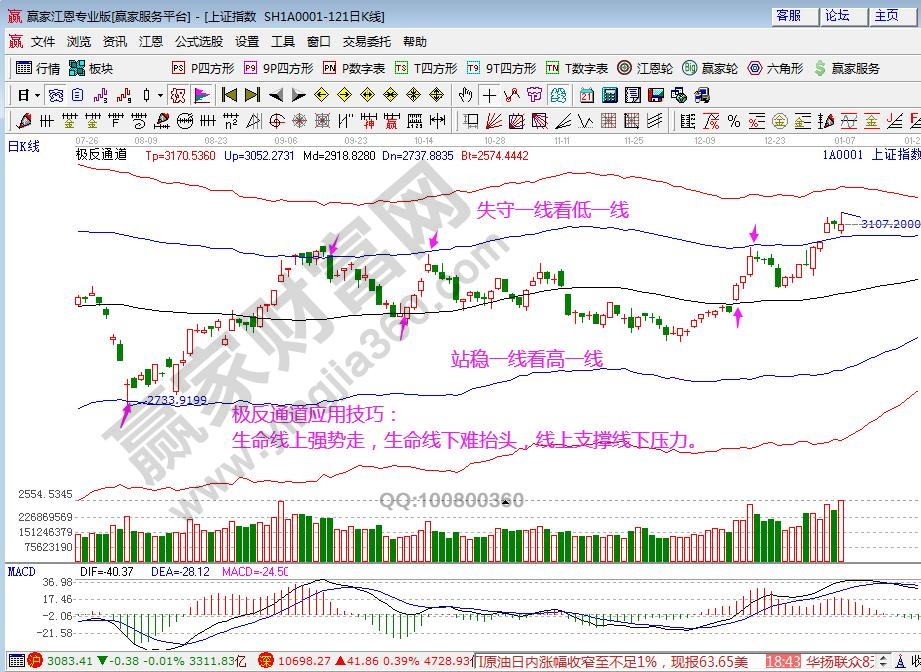Expand the 日 period dropdown arrow
This screenshot has height=672, width=921.
[37, 95]
